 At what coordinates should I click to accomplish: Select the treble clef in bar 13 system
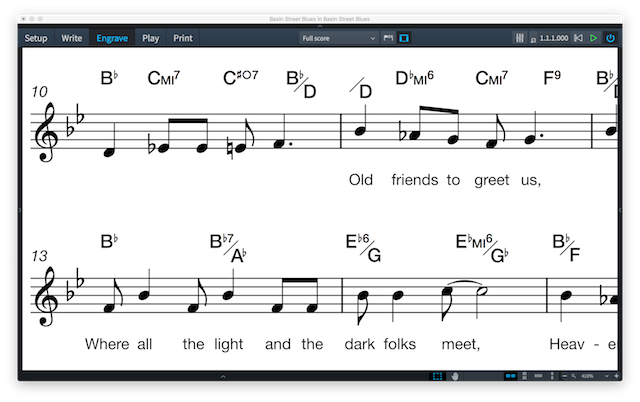tap(44, 296)
